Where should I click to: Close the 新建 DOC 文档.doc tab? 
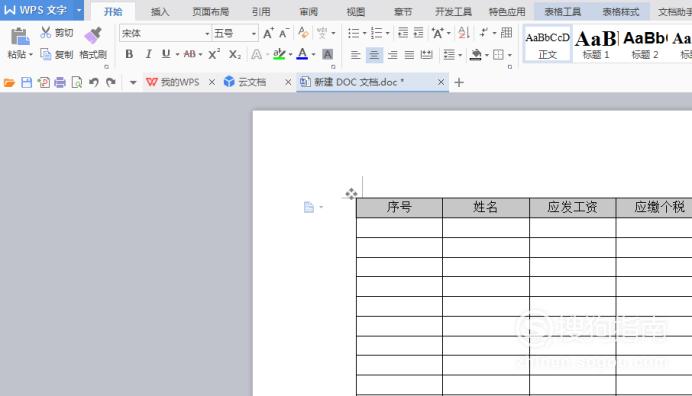(x=441, y=82)
